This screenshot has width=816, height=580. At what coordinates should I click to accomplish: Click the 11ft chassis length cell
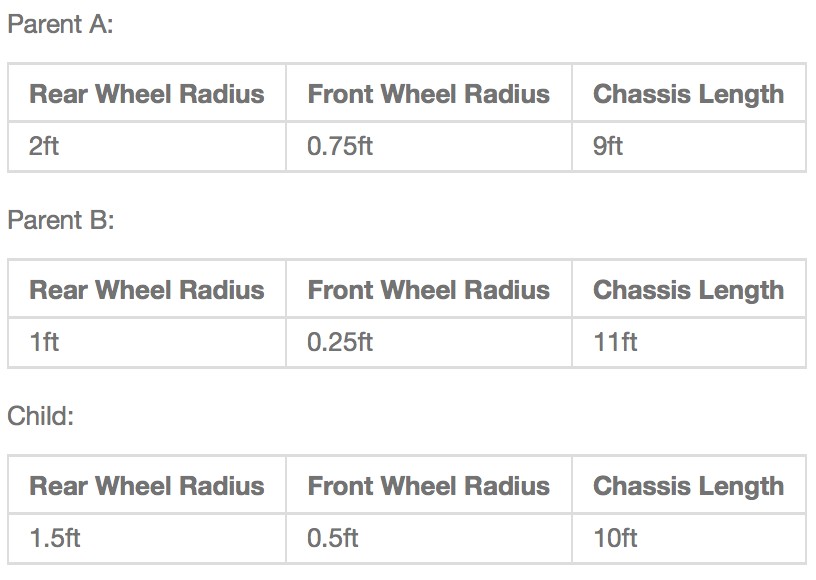615,342
